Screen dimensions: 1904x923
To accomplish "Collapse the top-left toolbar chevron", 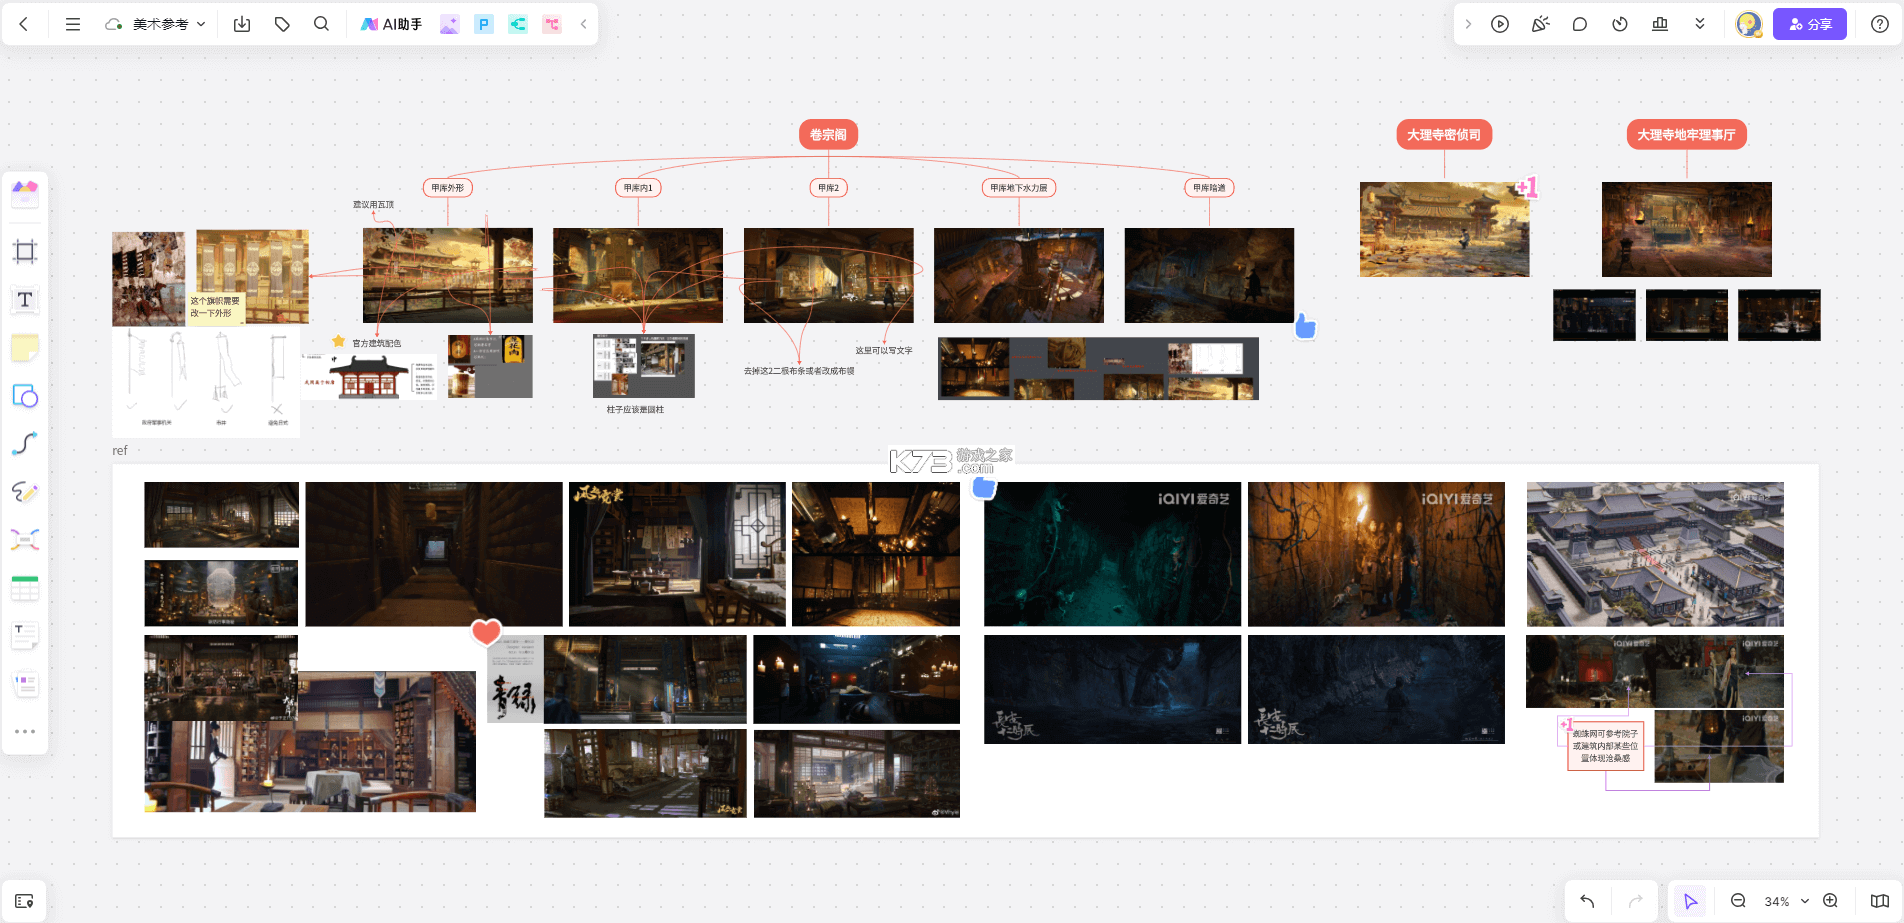I will [583, 24].
